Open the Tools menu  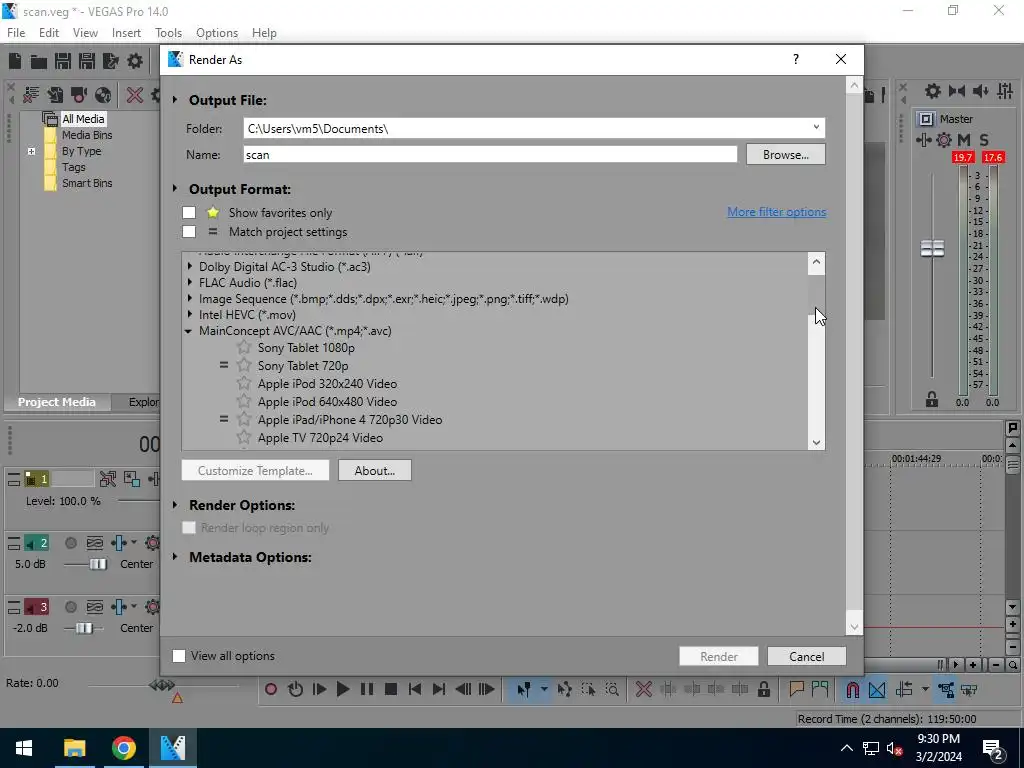click(x=168, y=33)
